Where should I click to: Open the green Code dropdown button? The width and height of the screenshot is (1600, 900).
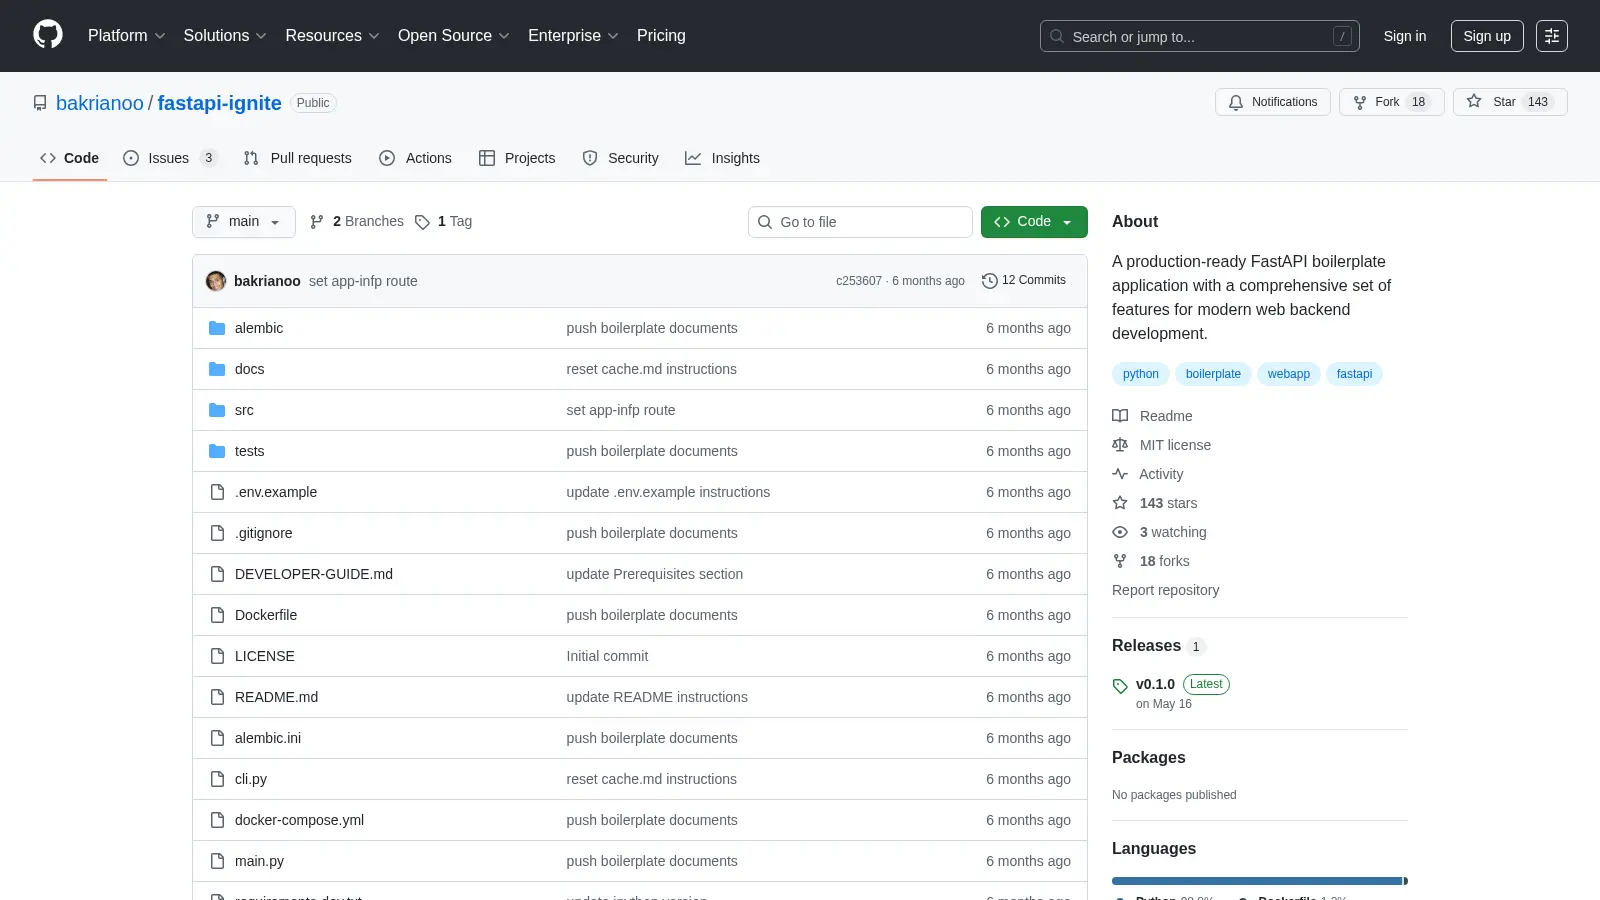(x=1034, y=222)
